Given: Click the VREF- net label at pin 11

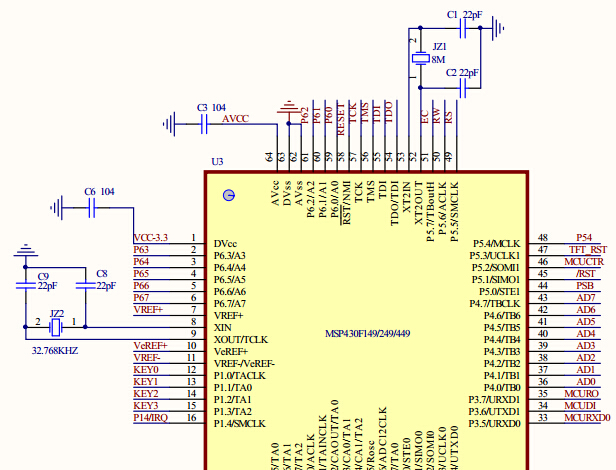Looking at the screenshot, I should click(147, 358).
